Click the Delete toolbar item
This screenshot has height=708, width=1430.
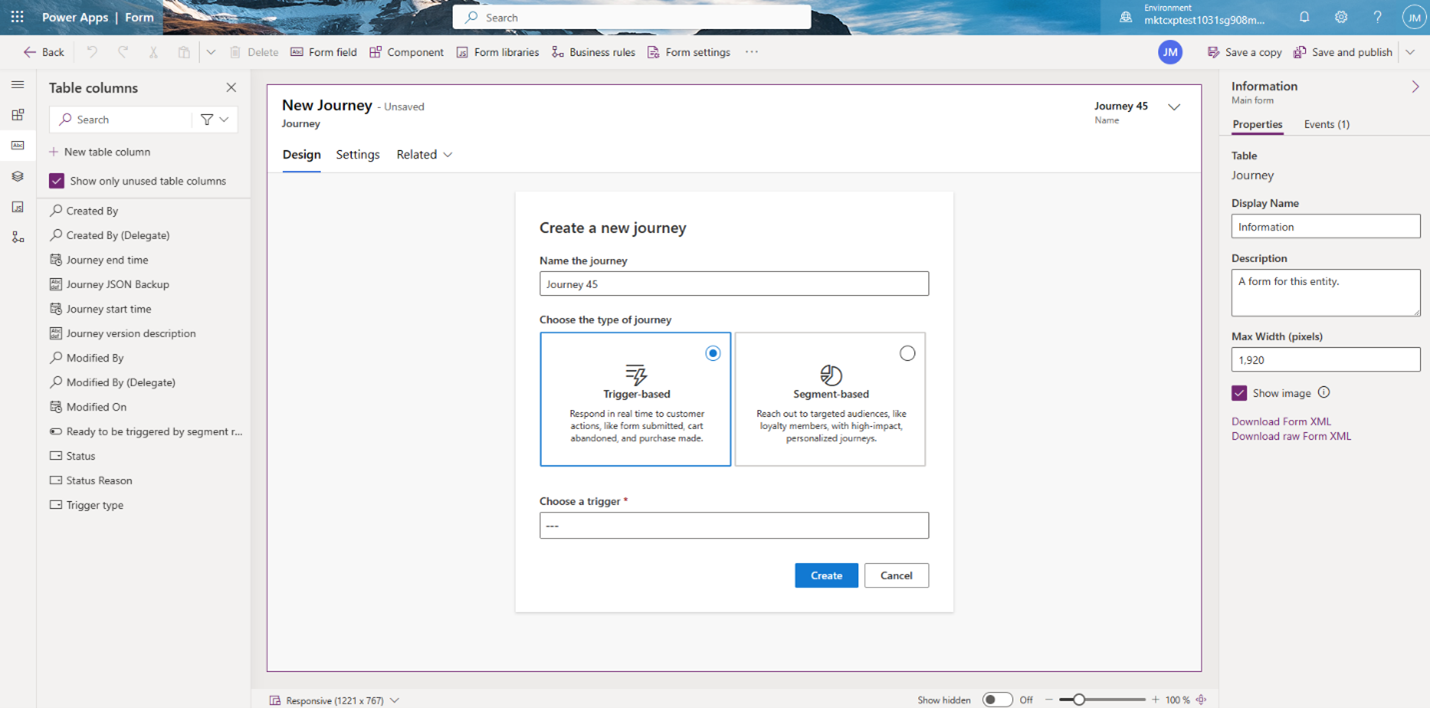(x=254, y=52)
